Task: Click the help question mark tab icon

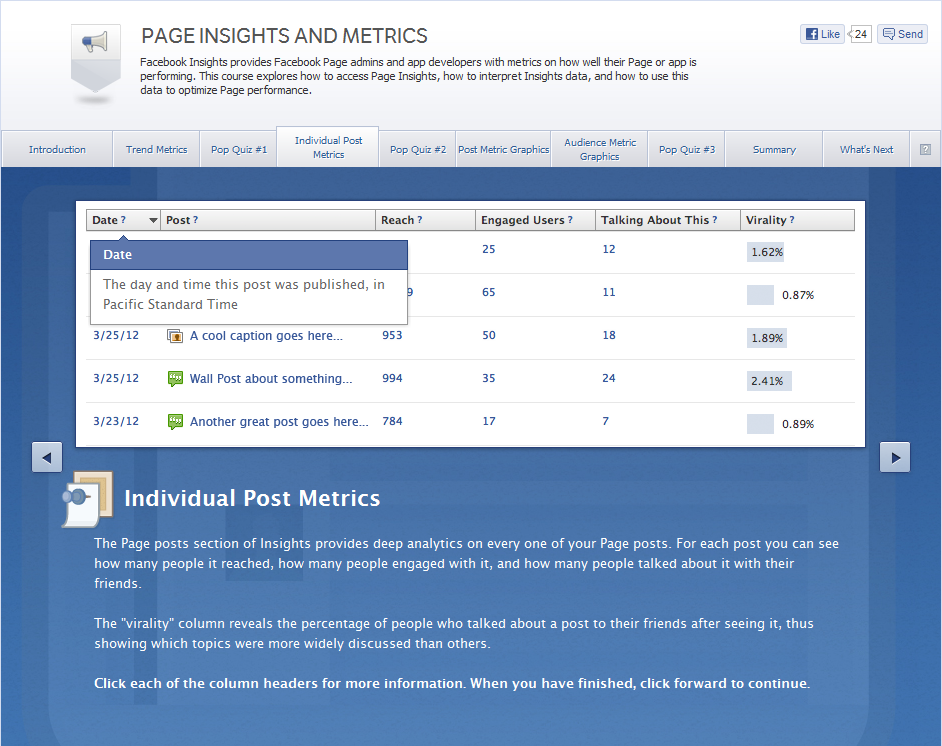Action: [925, 150]
